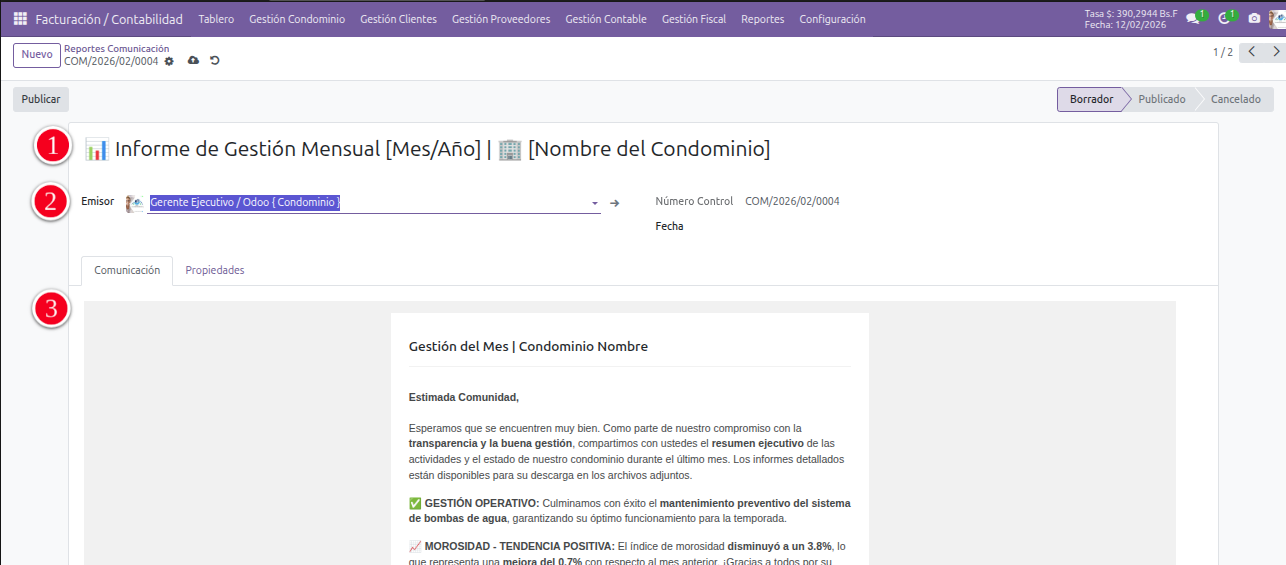
Task: Open the user avatar menu
Action: pos(1277,18)
